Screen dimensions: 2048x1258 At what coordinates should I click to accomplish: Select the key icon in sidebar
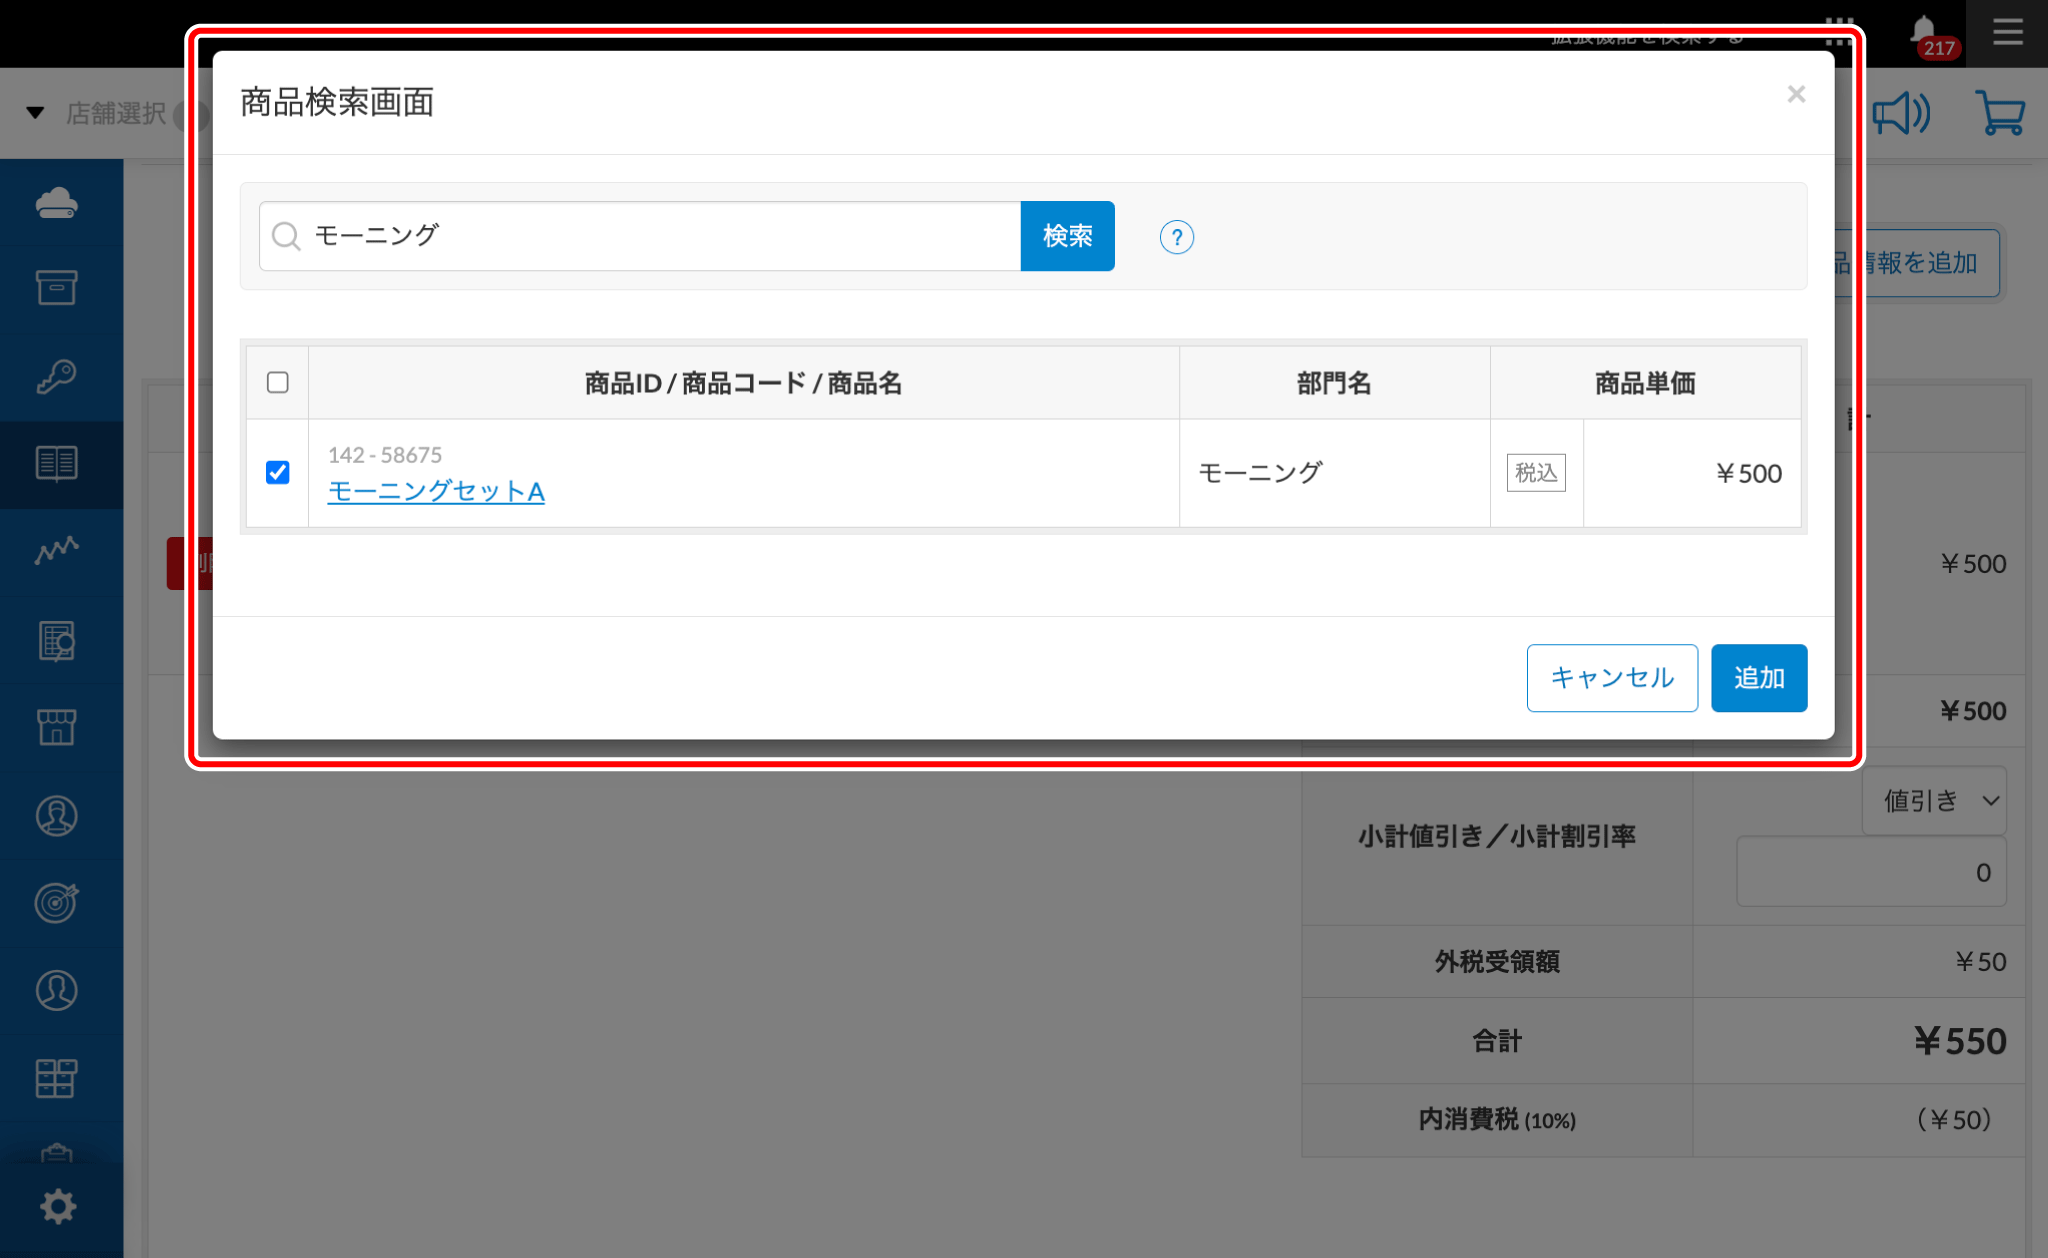(57, 376)
